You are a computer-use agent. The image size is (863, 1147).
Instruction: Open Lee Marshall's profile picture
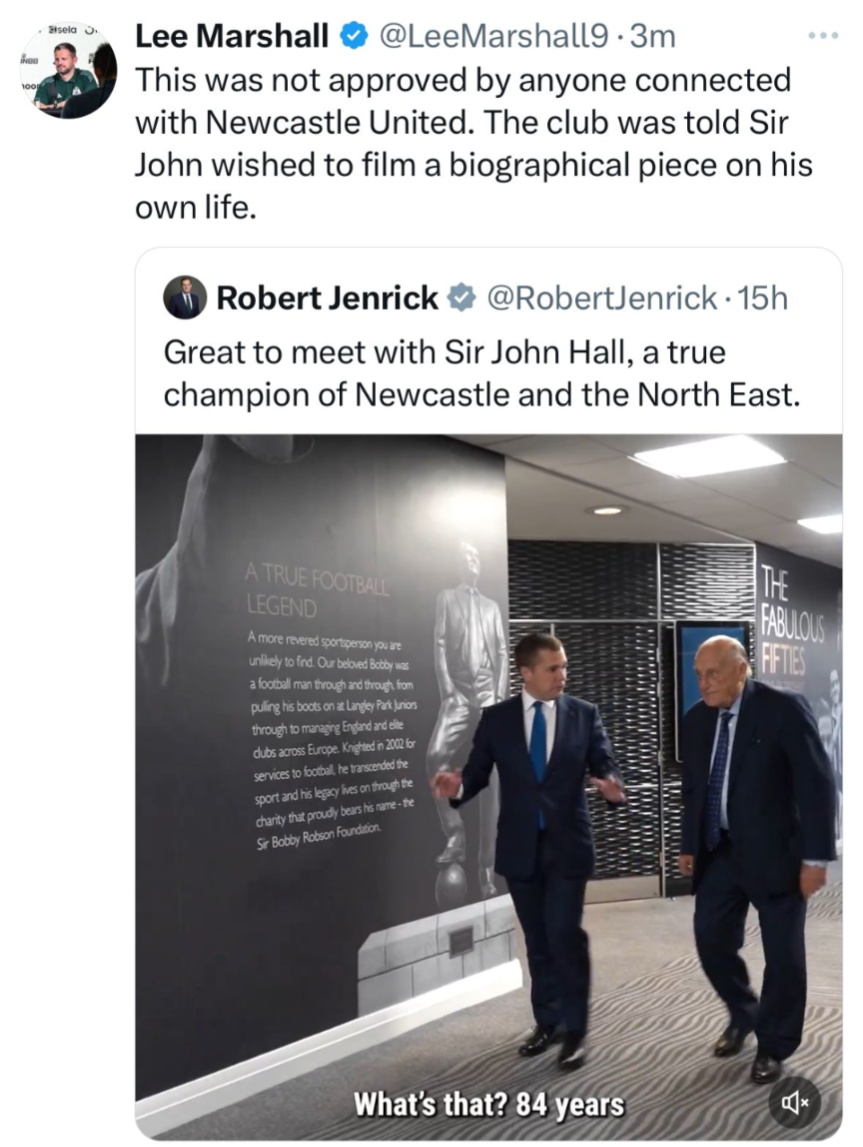point(68,70)
